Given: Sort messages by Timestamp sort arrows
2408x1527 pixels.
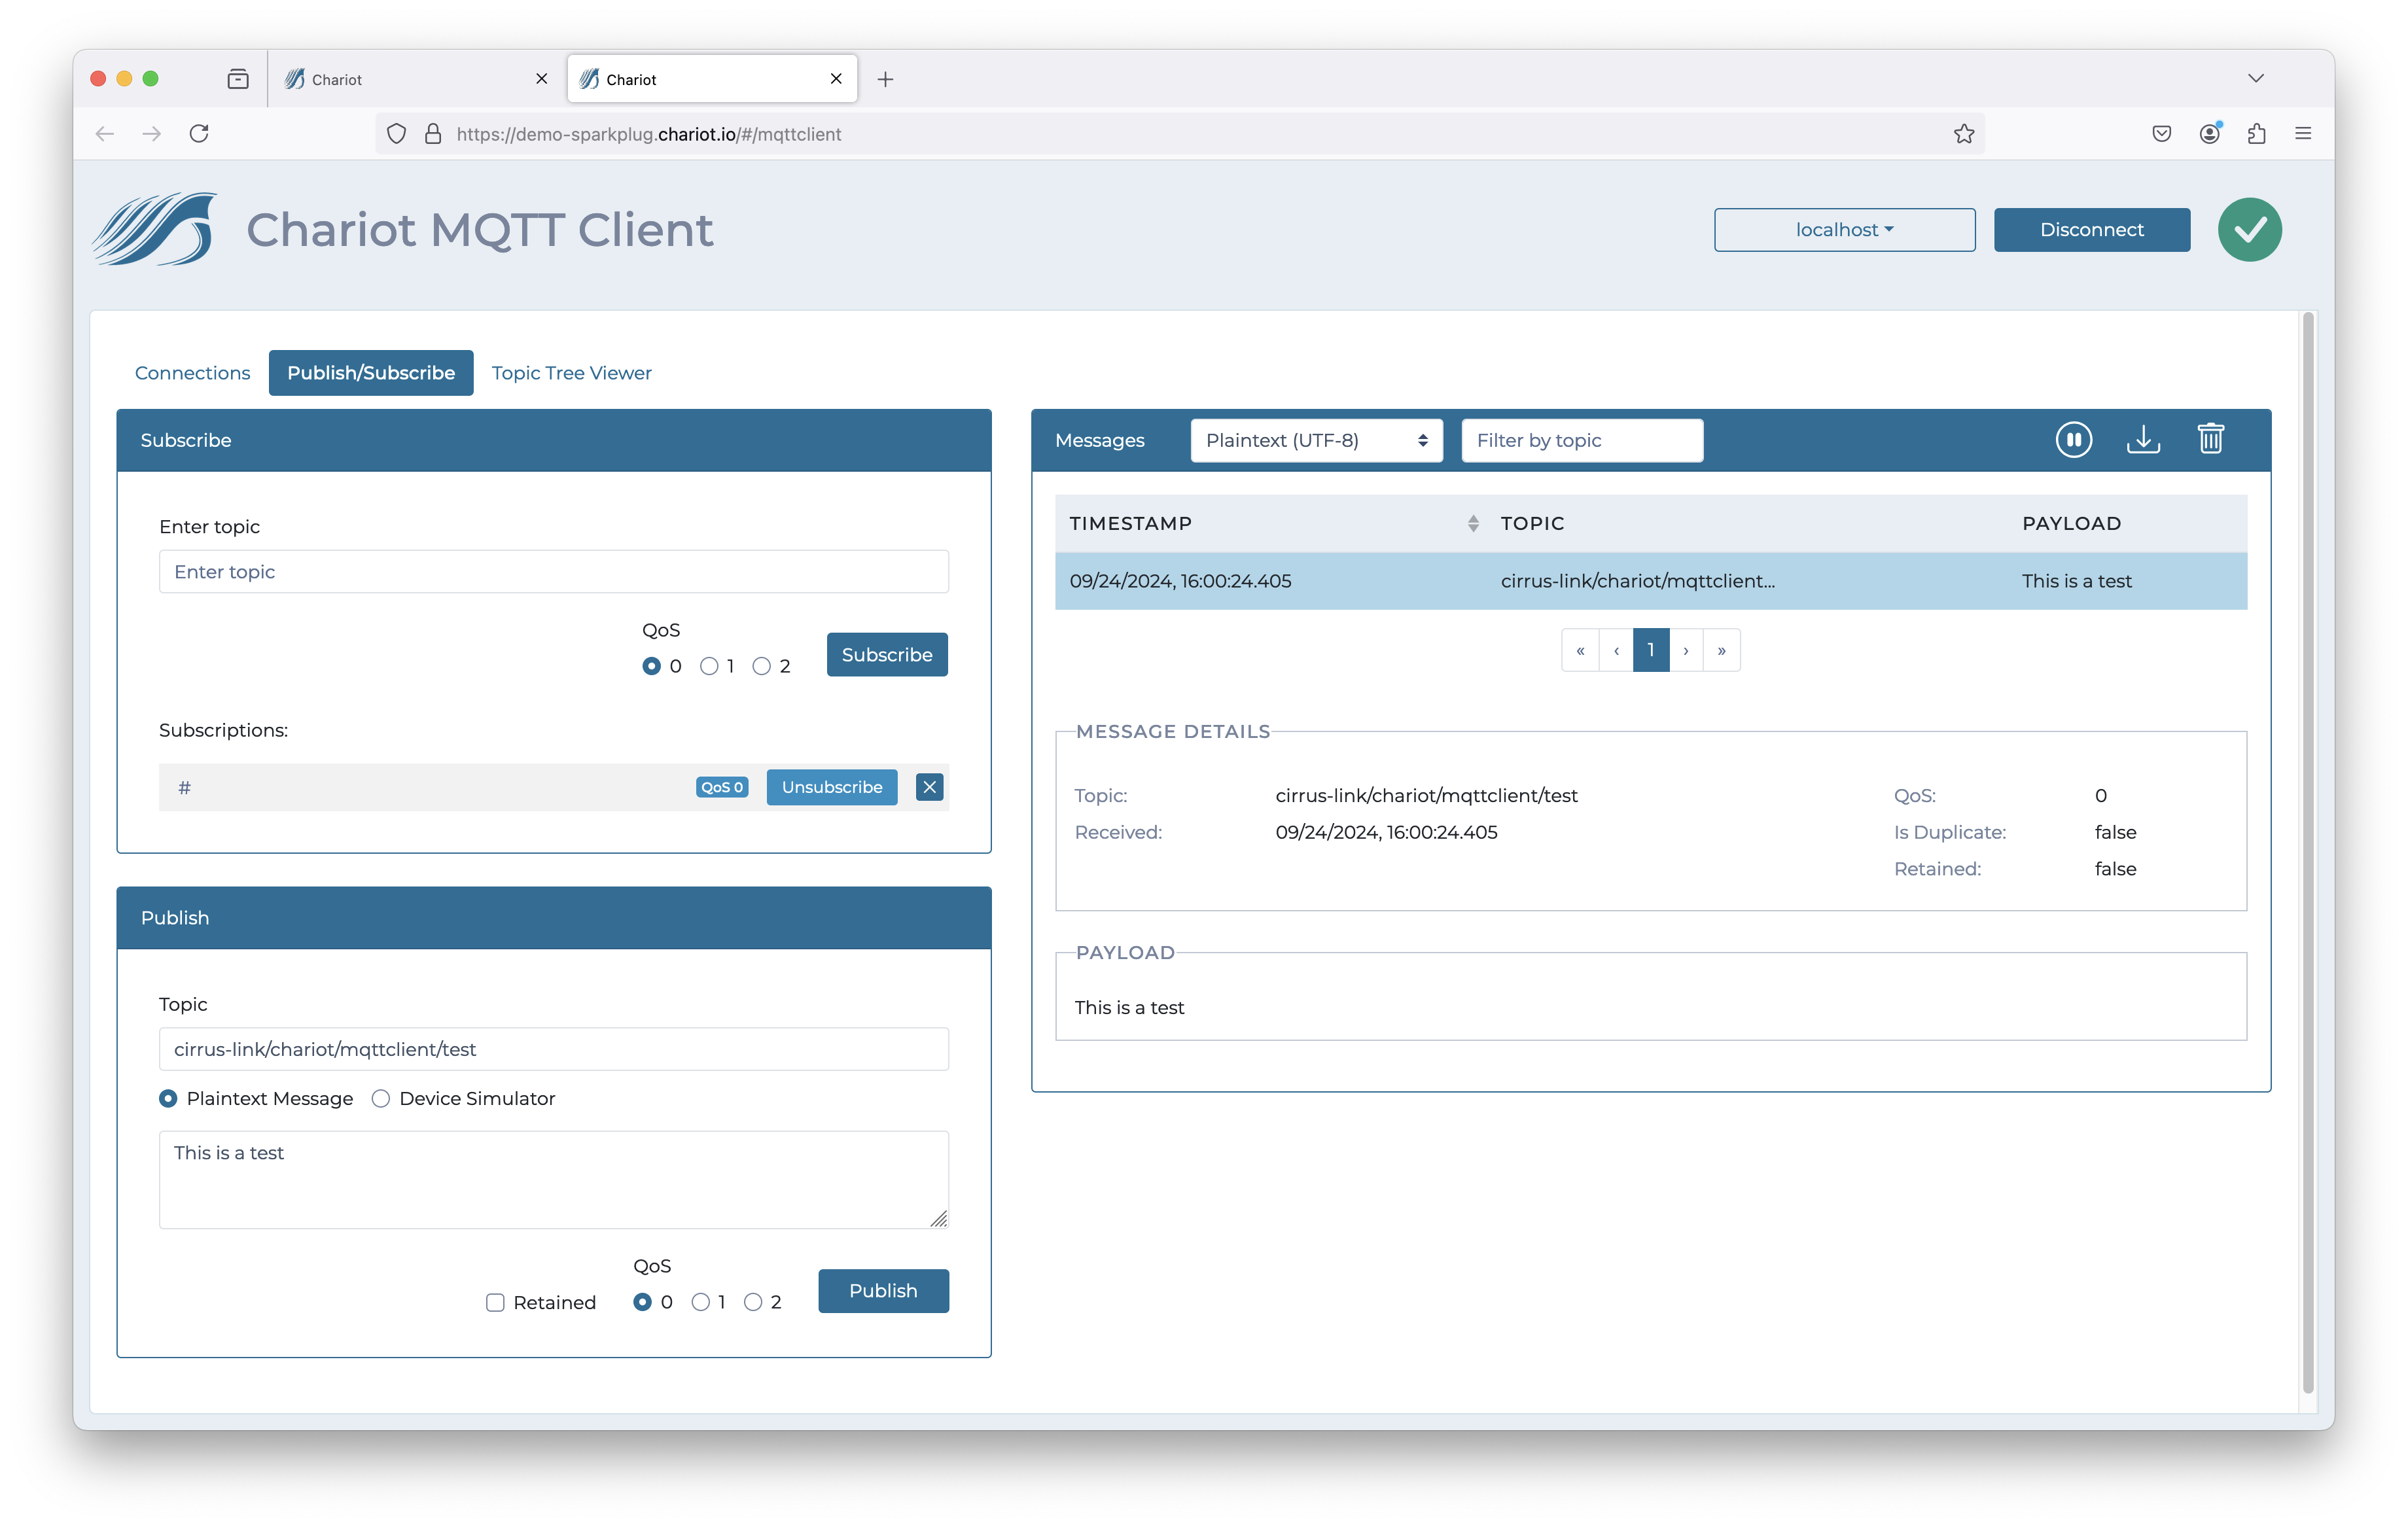Looking at the screenshot, I should [1472, 523].
